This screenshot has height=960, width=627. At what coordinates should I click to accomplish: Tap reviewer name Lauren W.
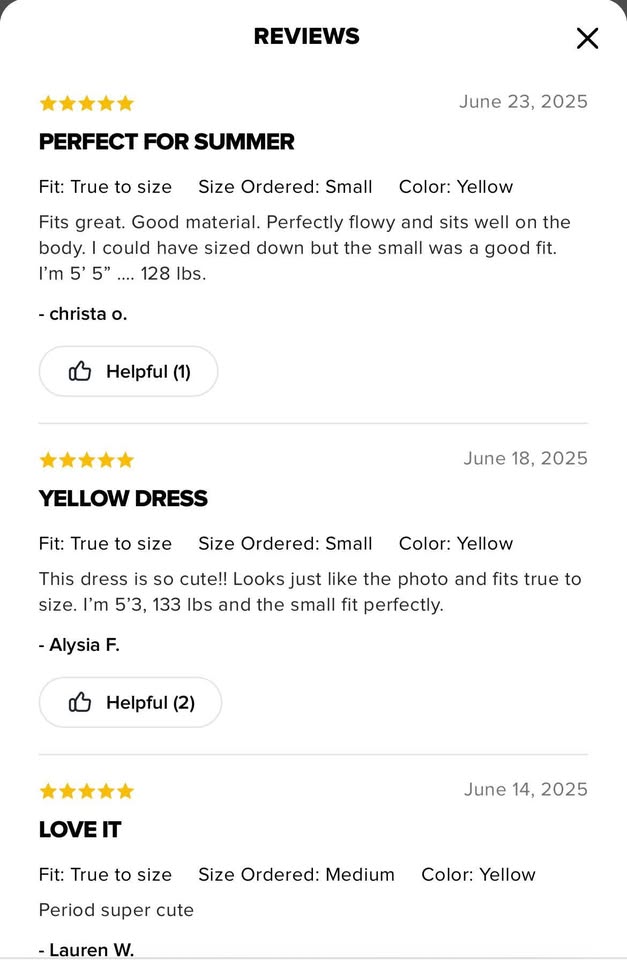point(86,949)
